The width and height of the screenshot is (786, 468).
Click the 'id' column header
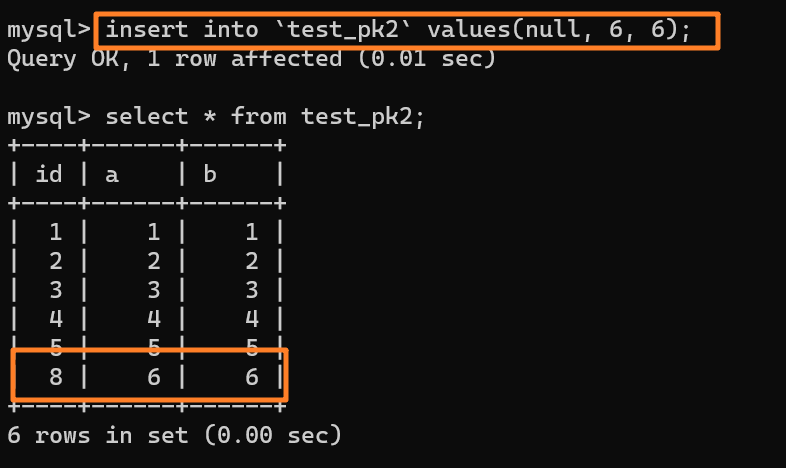click(x=49, y=175)
